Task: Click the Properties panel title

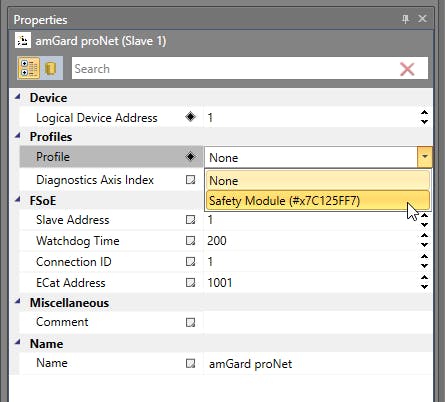Action: tap(40, 20)
